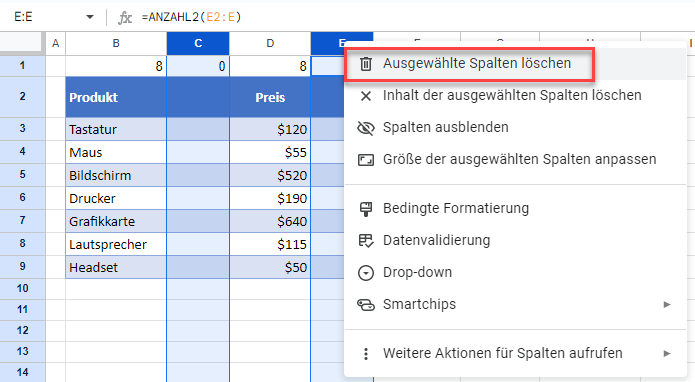Click the Headset cell
This screenshot has height=382, width=695.
pos(116,267)
